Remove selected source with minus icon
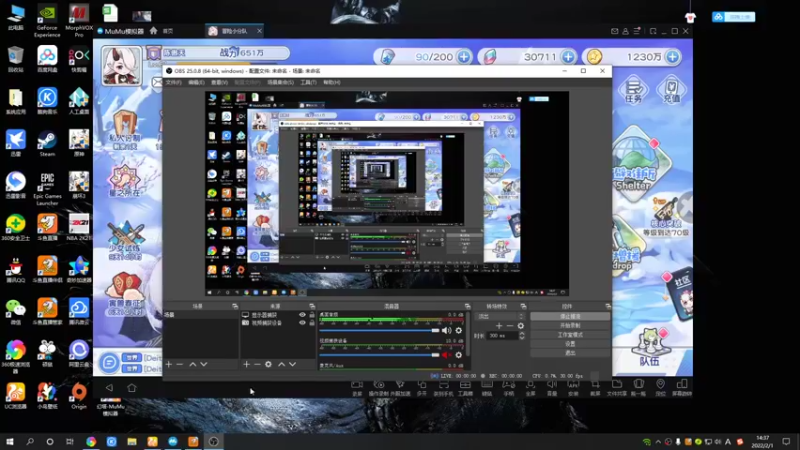 tap(257, 364)
